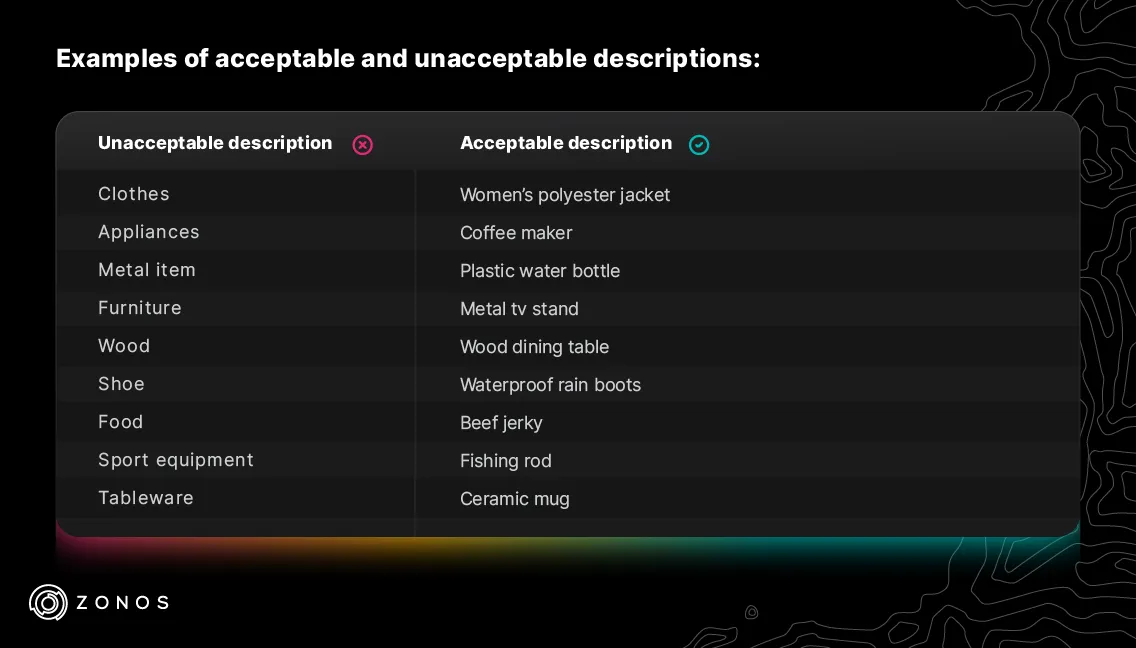
Task: Click the ZONOS brand wordmark
Action: tap(123, 602)
